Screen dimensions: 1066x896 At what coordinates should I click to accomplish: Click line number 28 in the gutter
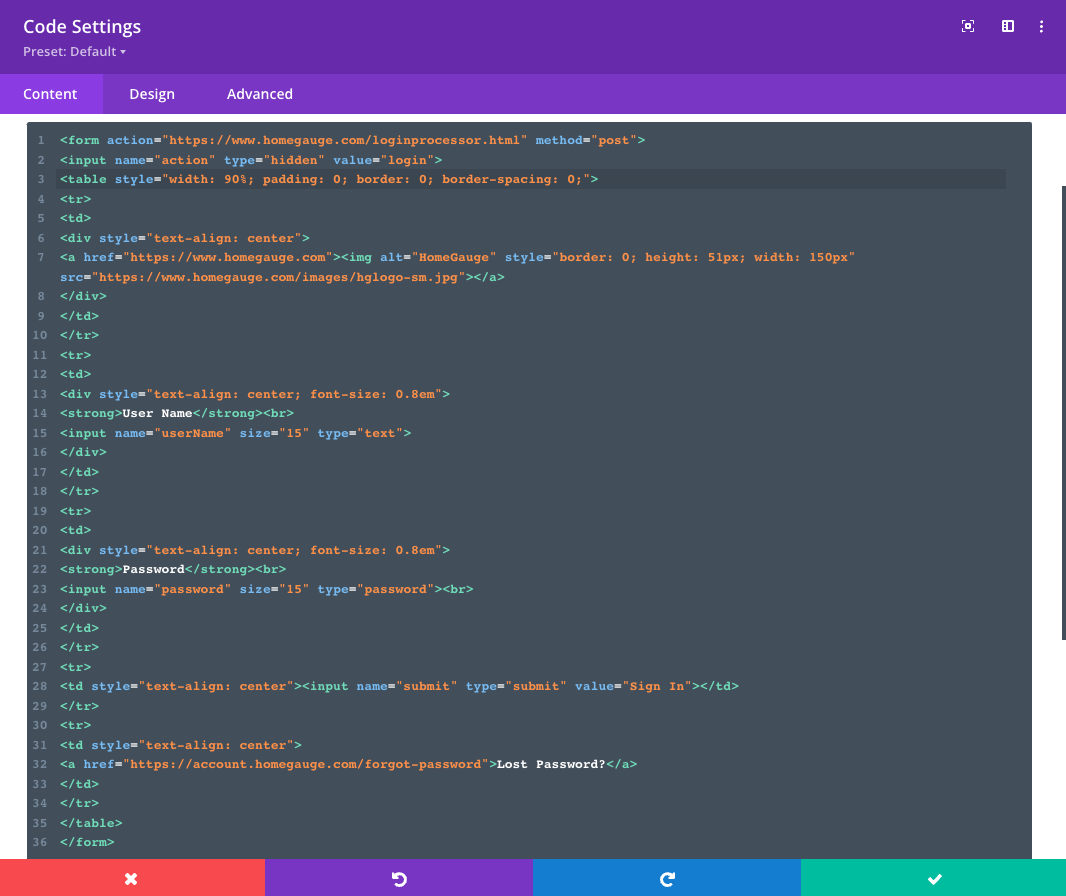[x=40, y=687]
